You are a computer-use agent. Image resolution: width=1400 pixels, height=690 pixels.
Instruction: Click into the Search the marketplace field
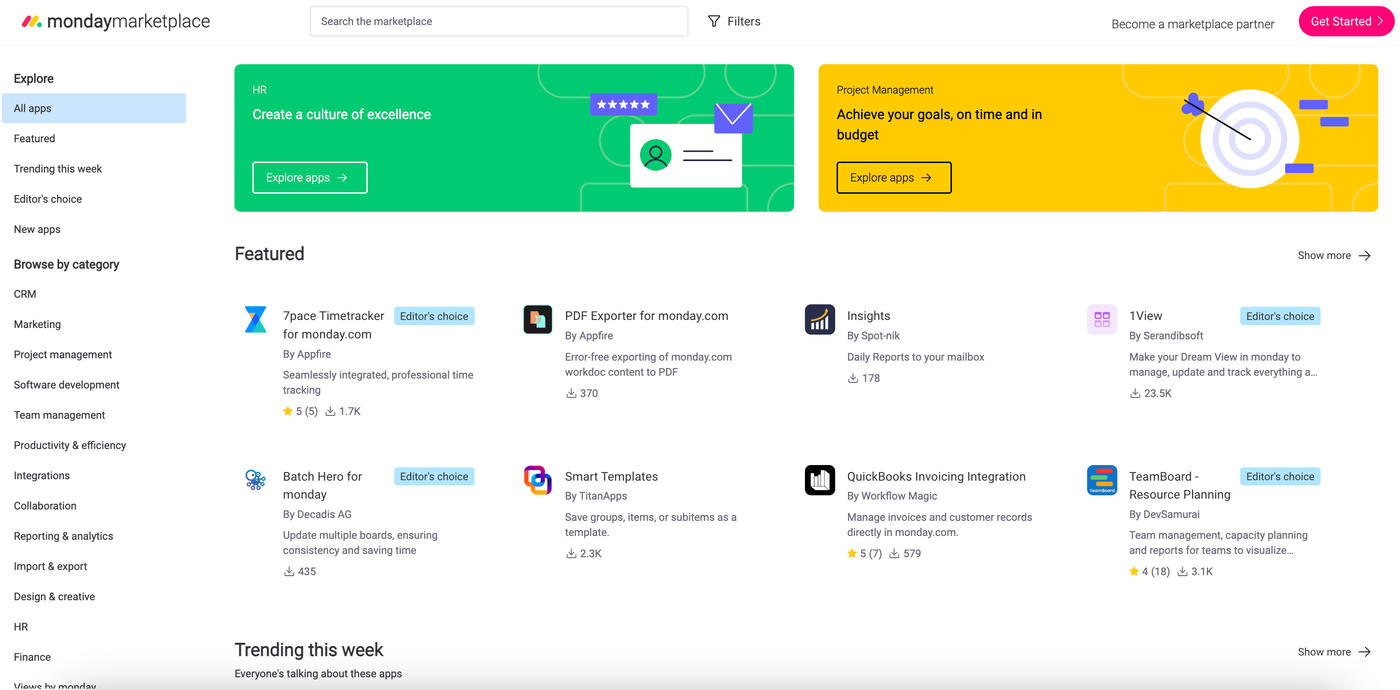pyautogui.click(x=499, y=21)
